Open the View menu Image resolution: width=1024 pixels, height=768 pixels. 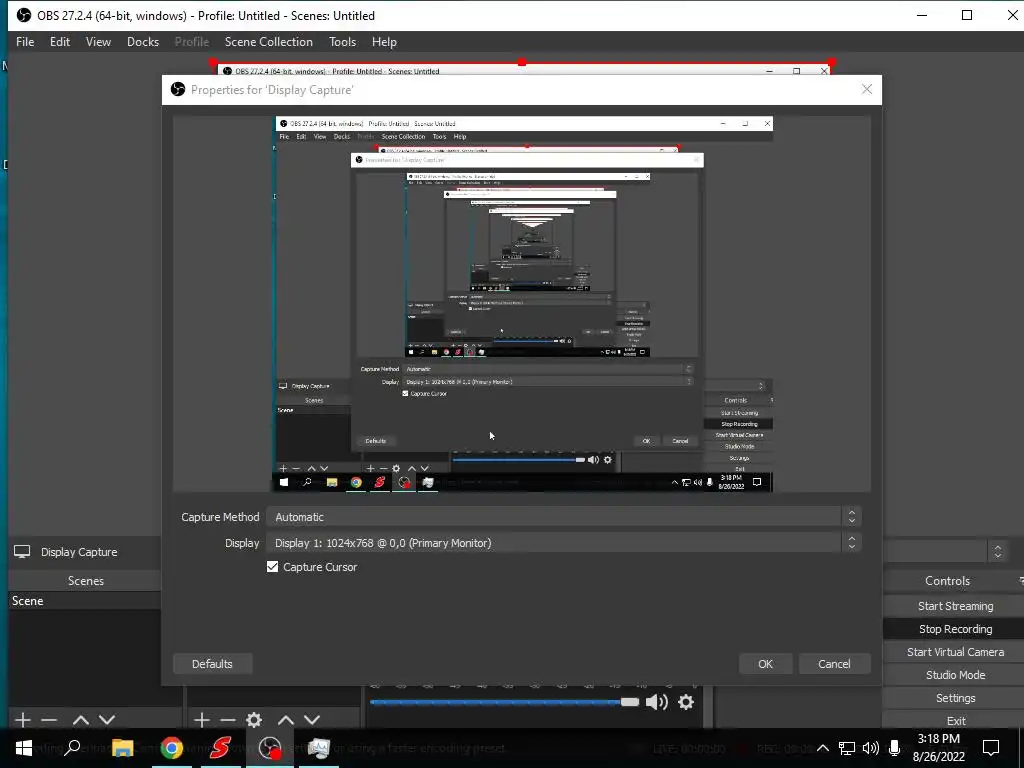click(x=98, y=42)
